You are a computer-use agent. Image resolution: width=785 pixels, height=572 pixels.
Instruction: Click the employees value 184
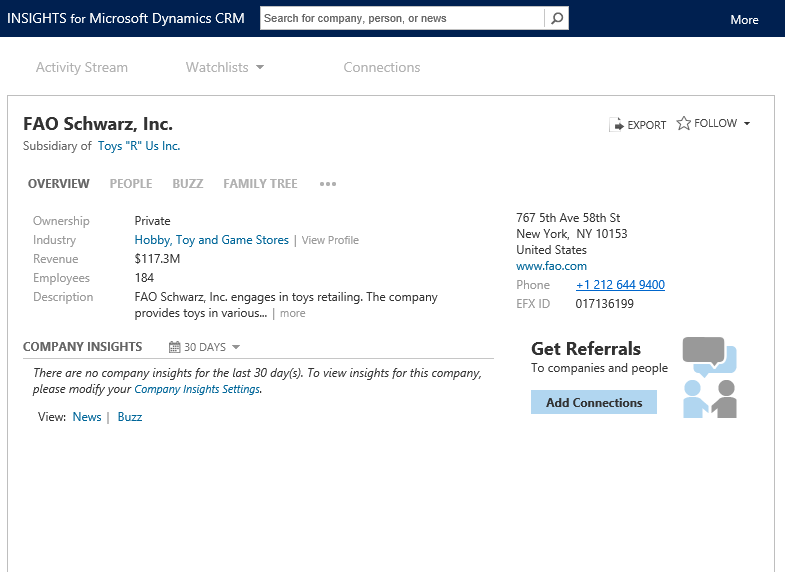click(x=144, y=278)
